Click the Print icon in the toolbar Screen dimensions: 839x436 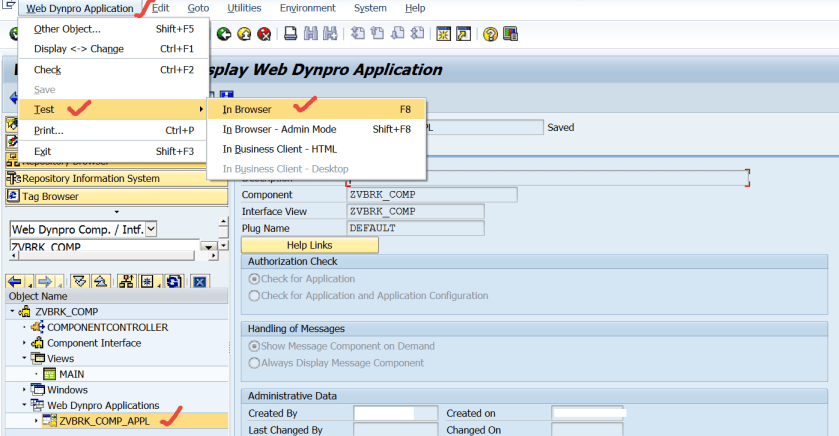coord(290,34)
